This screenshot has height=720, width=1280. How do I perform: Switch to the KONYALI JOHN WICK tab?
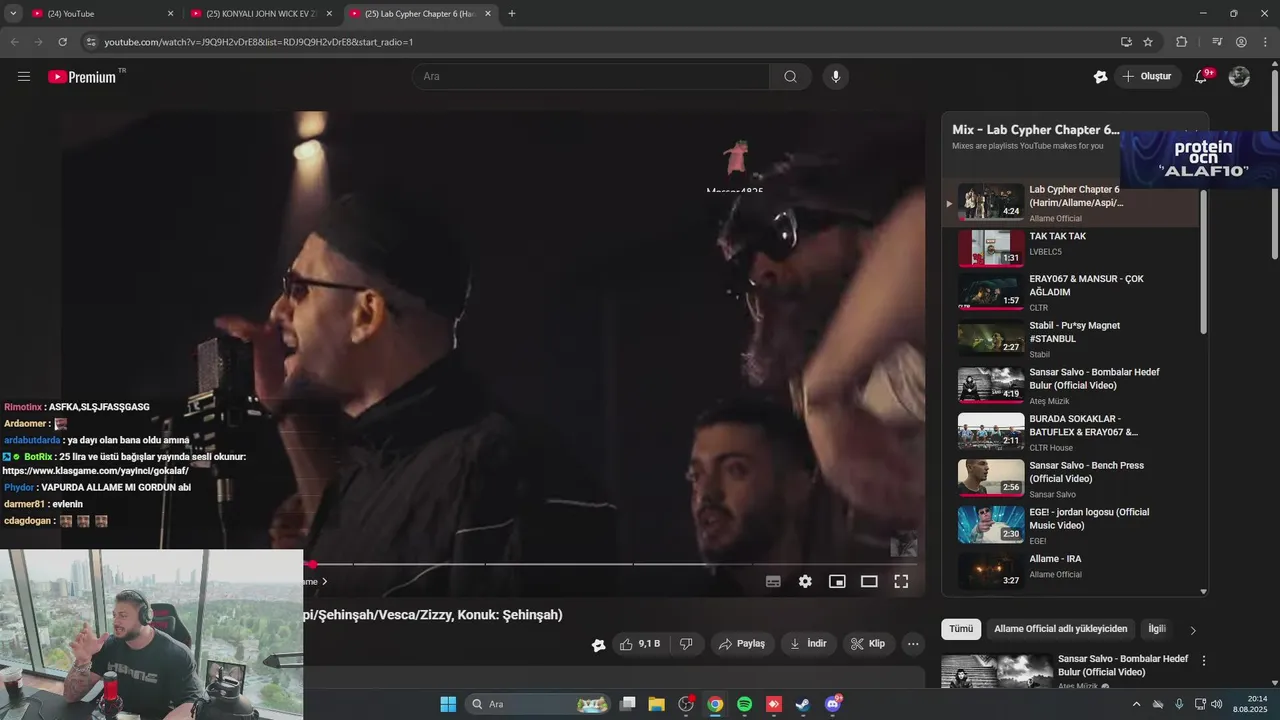tap(262, 14)
